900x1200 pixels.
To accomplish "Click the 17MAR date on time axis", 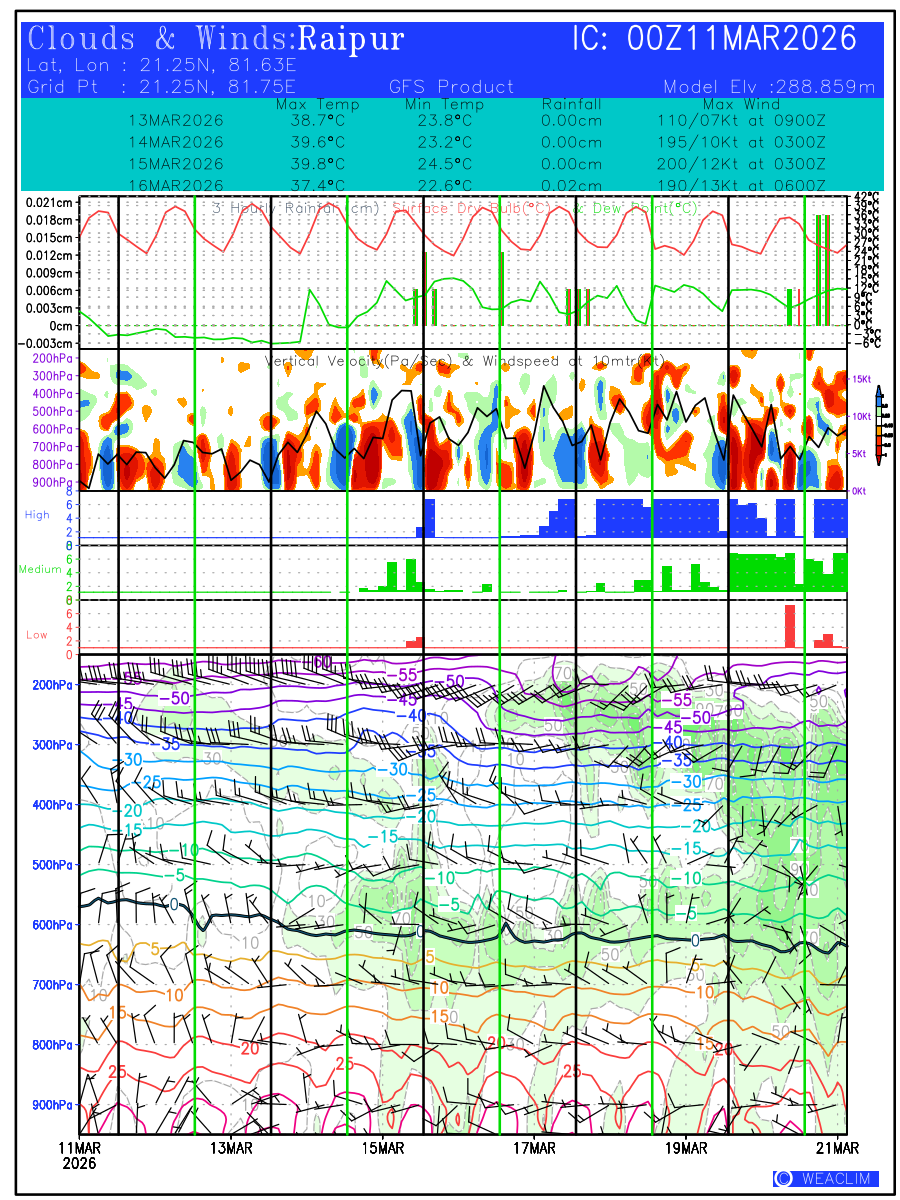I will tap(535, 1146).
